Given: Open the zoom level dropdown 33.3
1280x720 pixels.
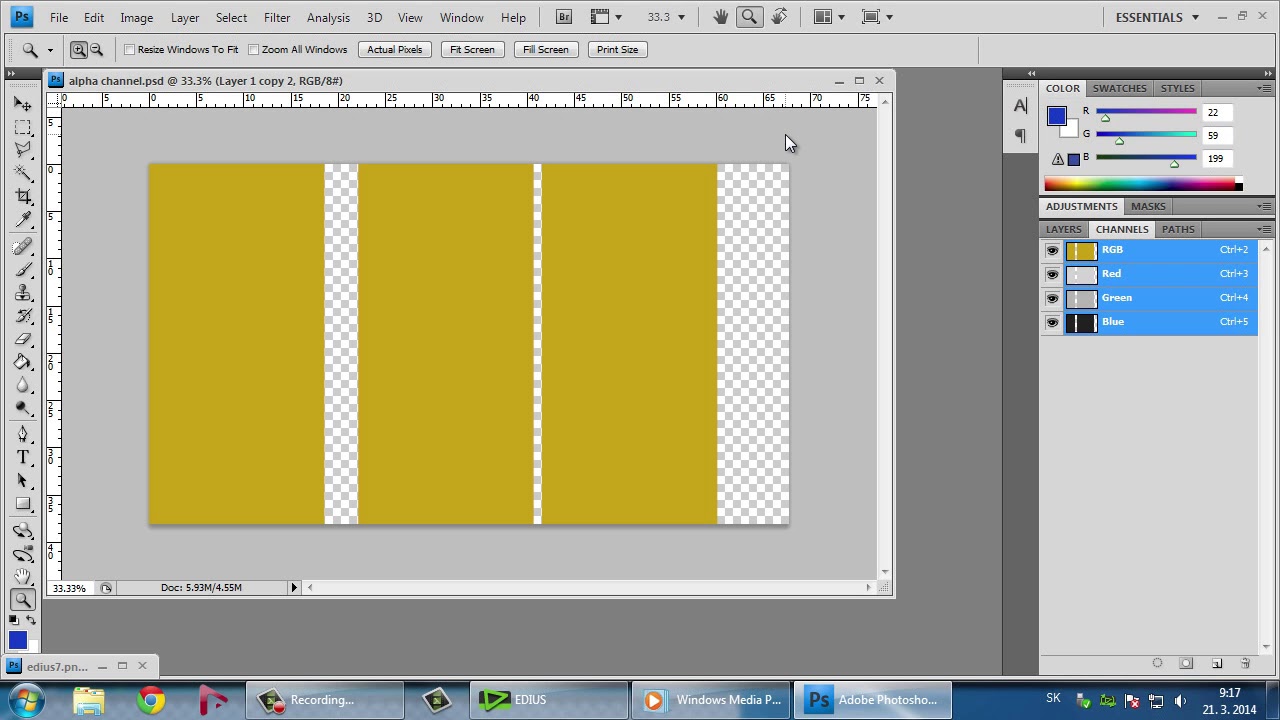Looking at the screenshot, I should click(681, 17).
